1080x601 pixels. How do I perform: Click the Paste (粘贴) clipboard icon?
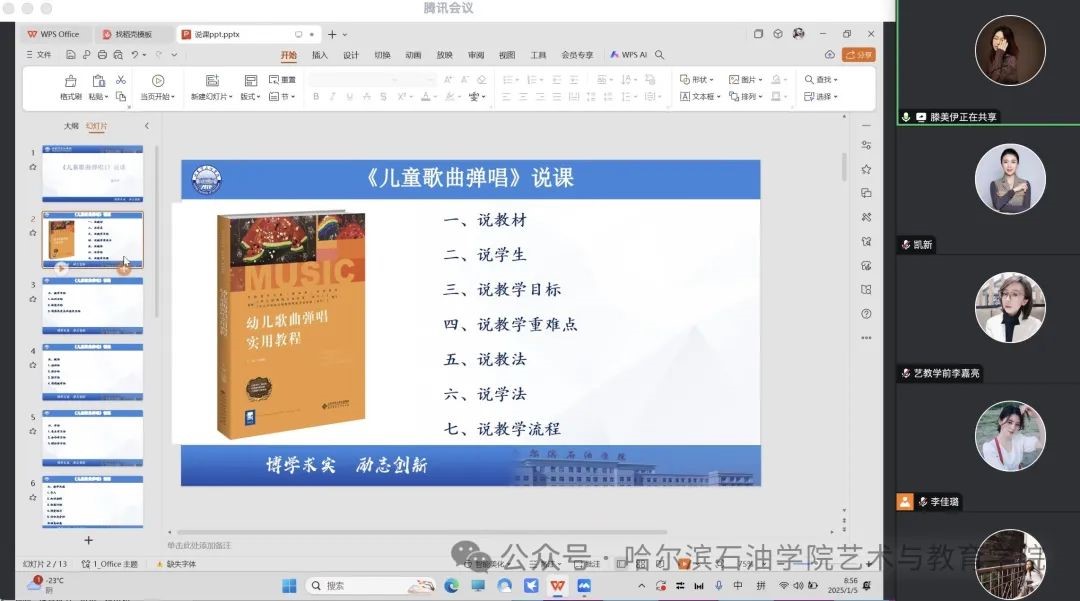point(98,81)
